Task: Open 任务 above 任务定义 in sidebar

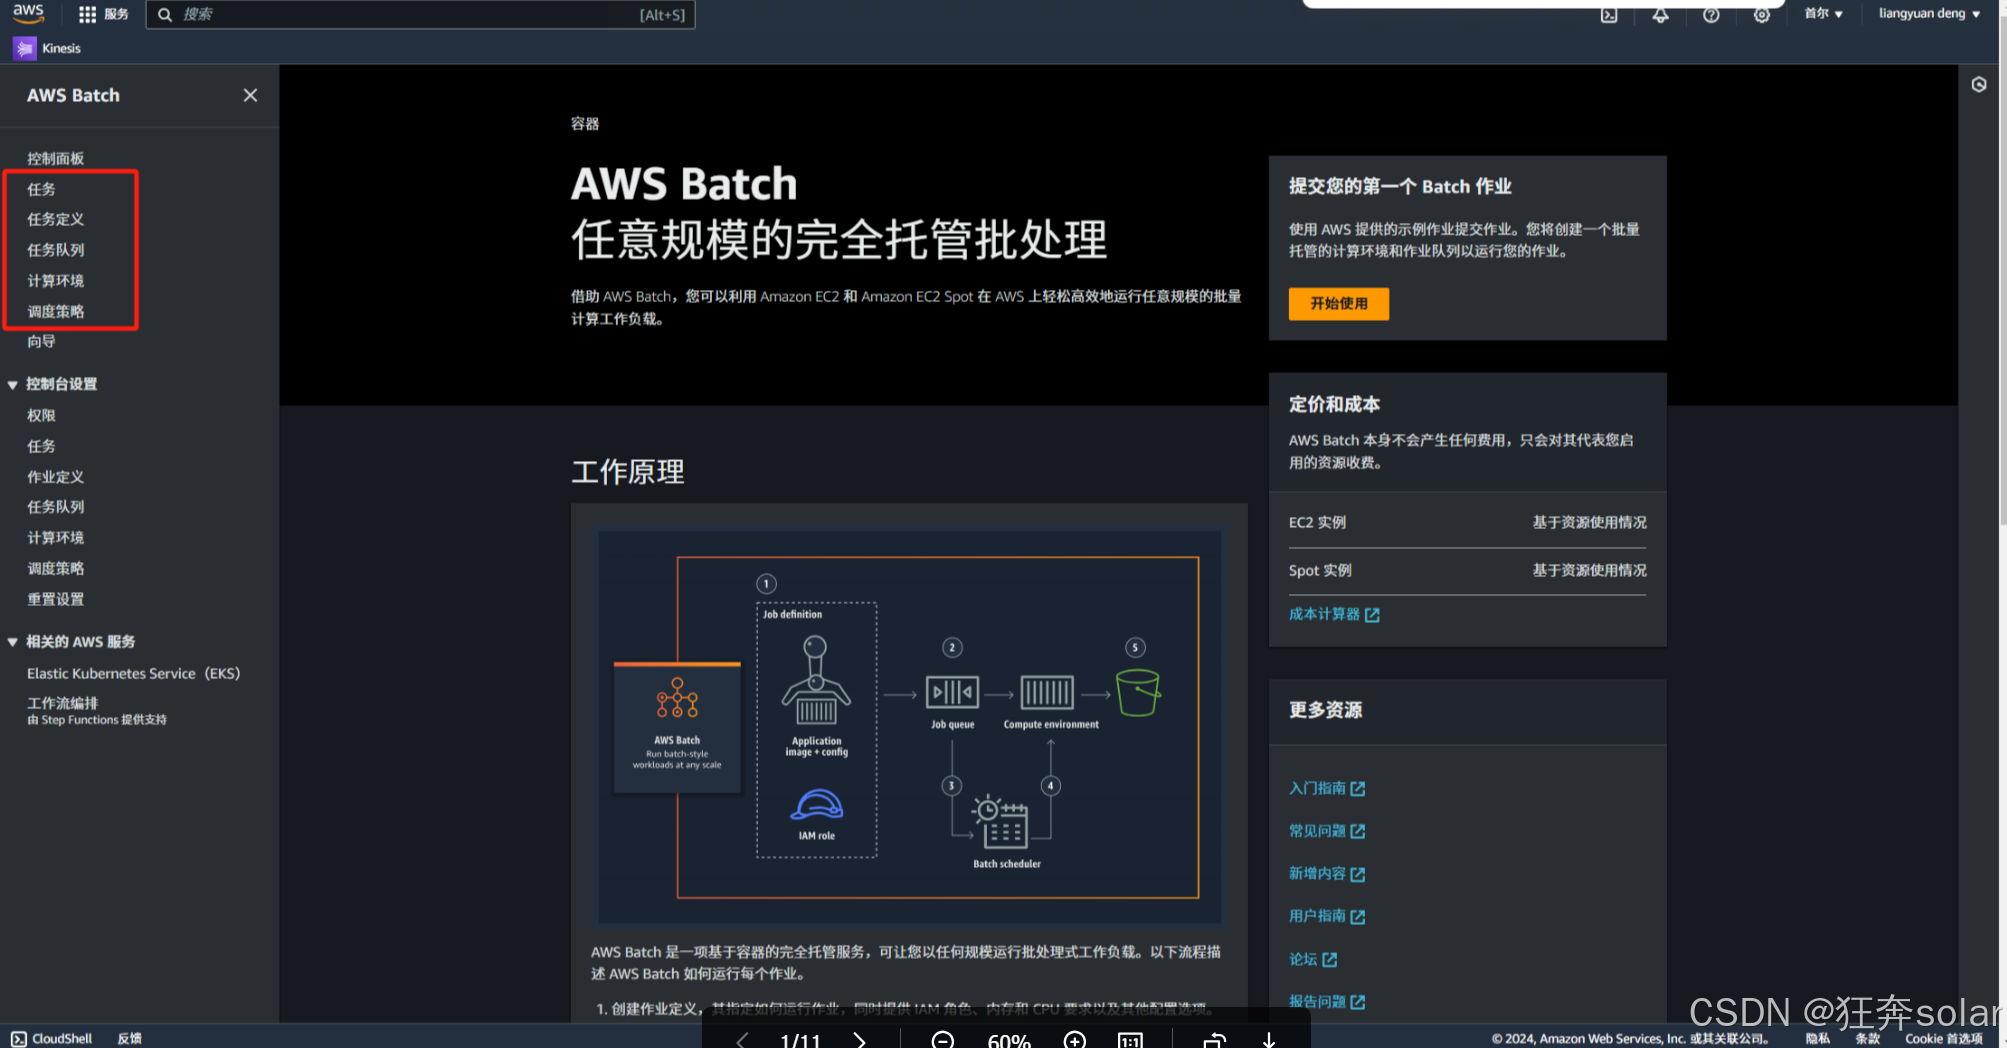Action: point(41,189)
